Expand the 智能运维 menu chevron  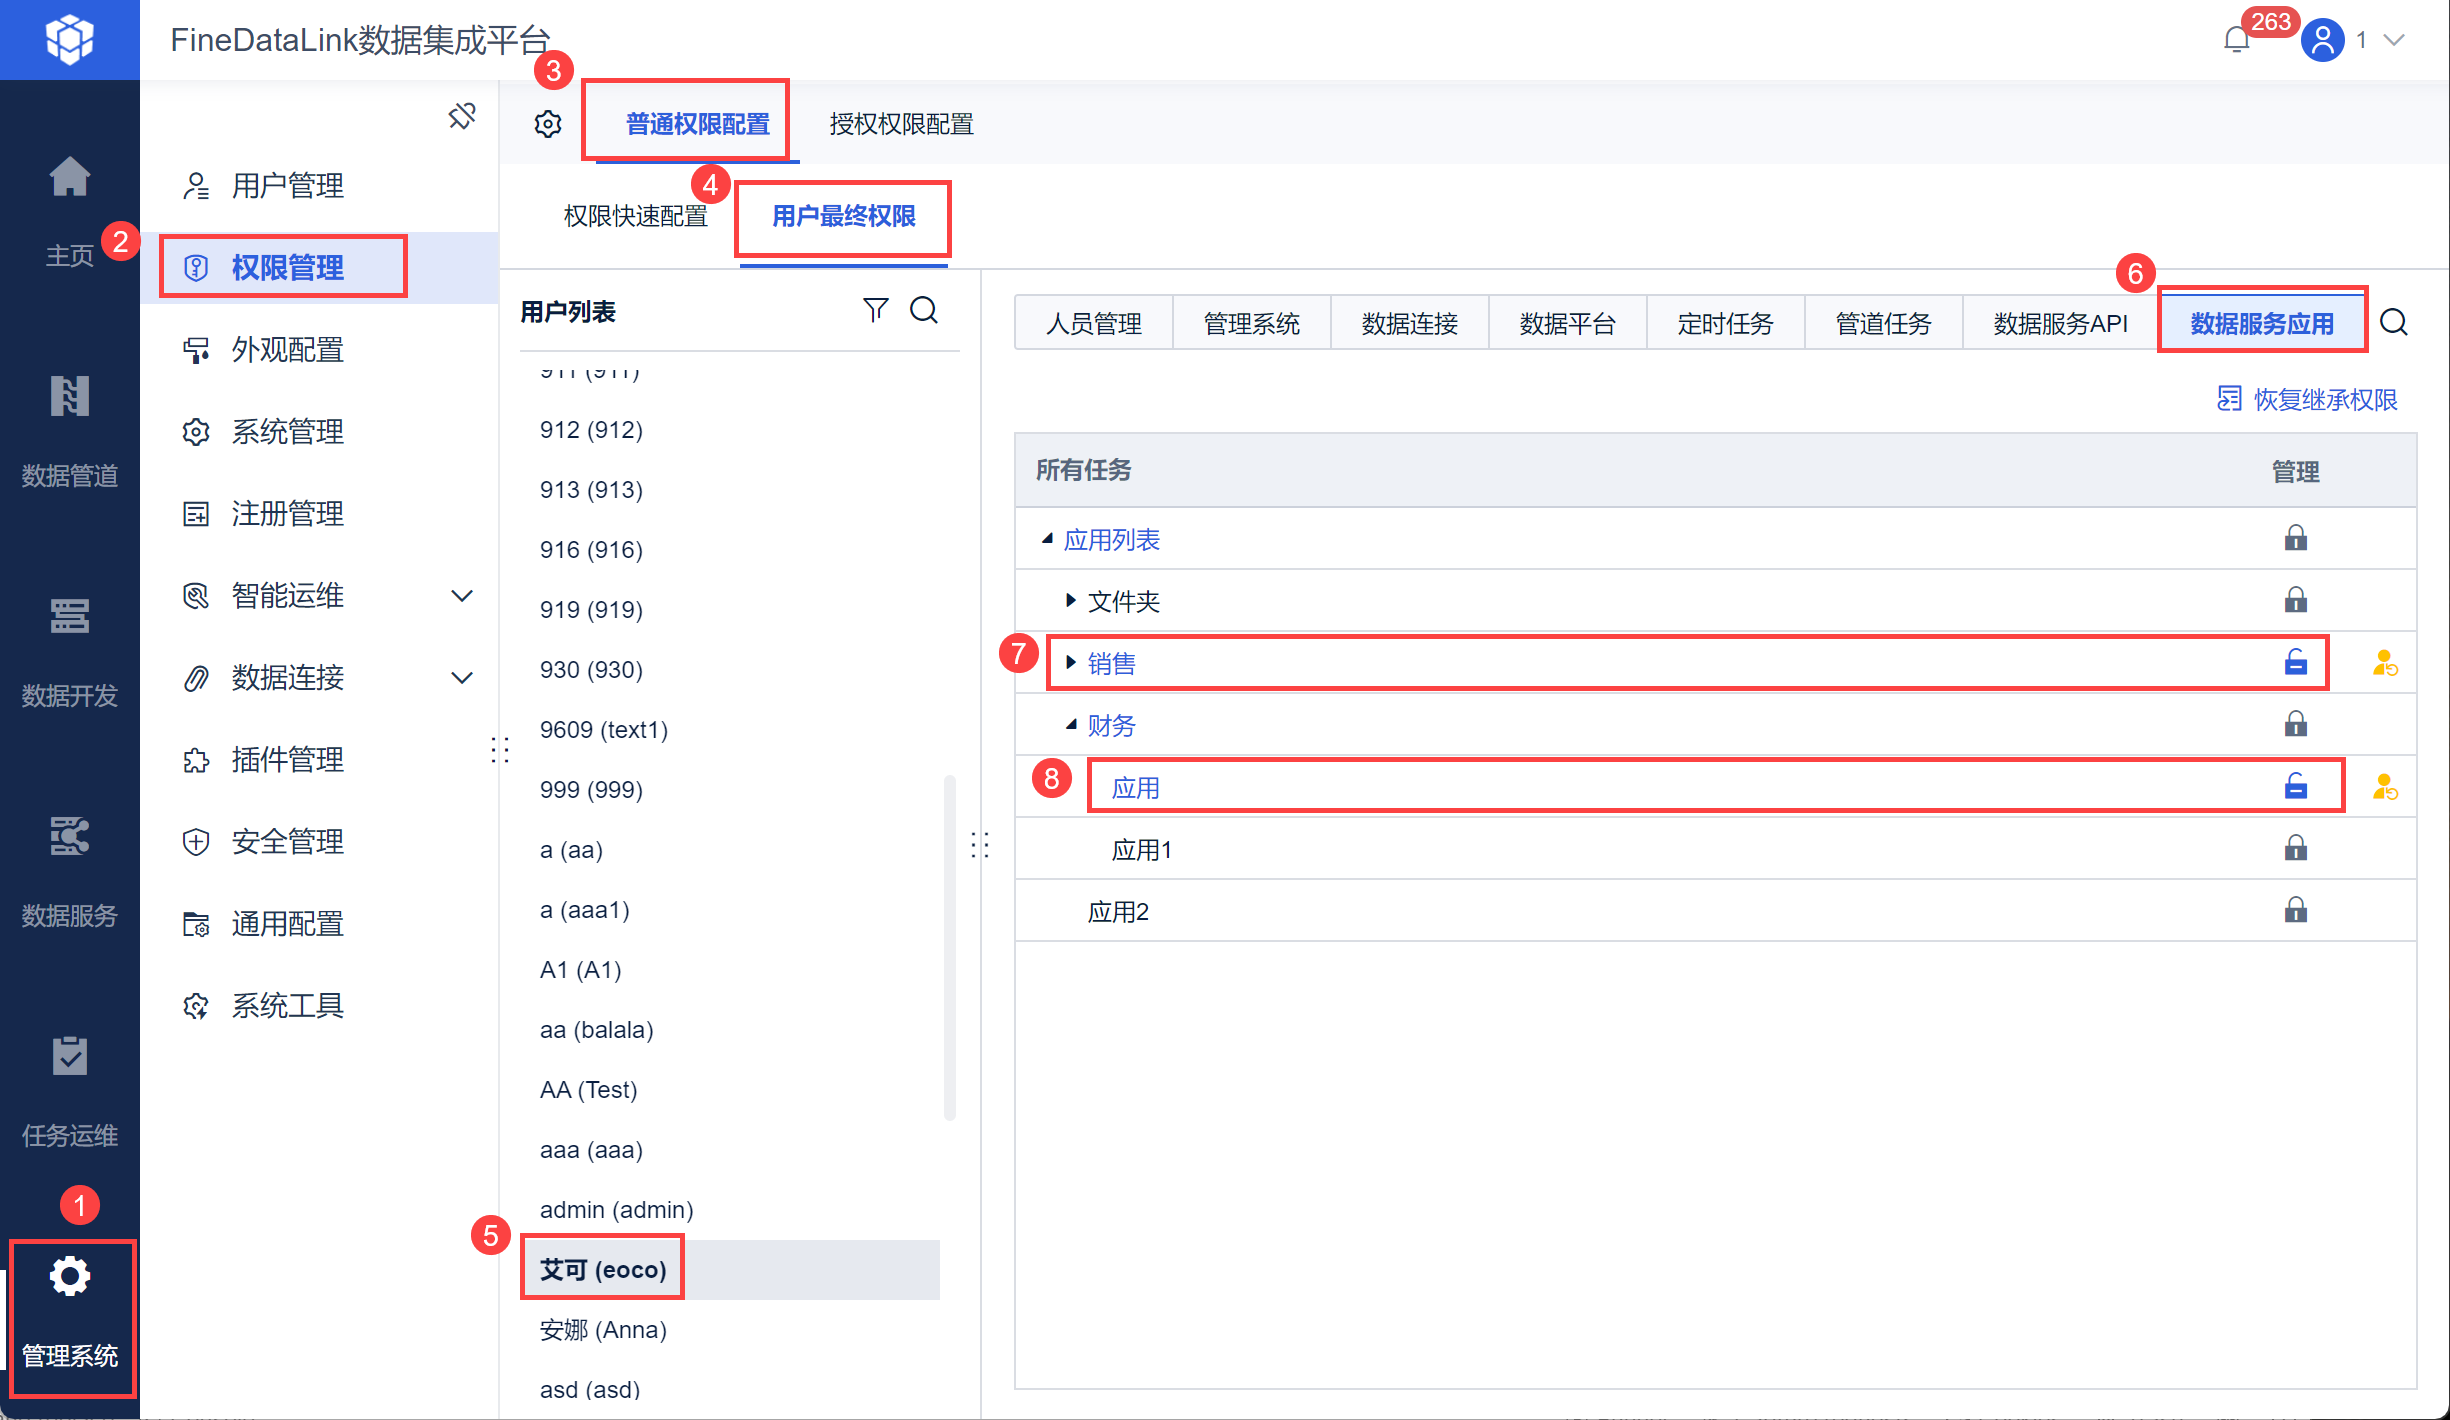click(x=462, y=596)
